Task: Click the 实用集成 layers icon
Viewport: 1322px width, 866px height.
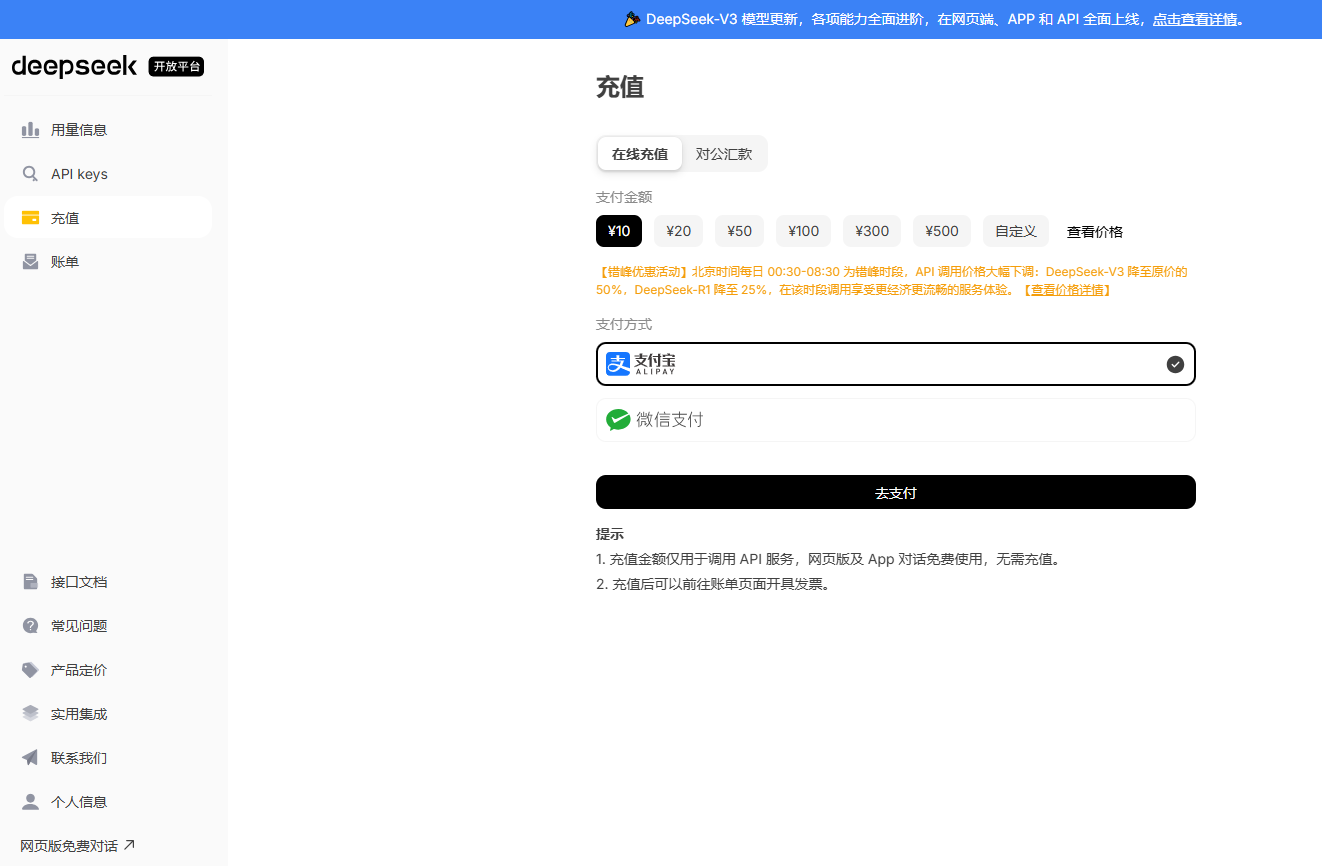Action: [30, 714]
